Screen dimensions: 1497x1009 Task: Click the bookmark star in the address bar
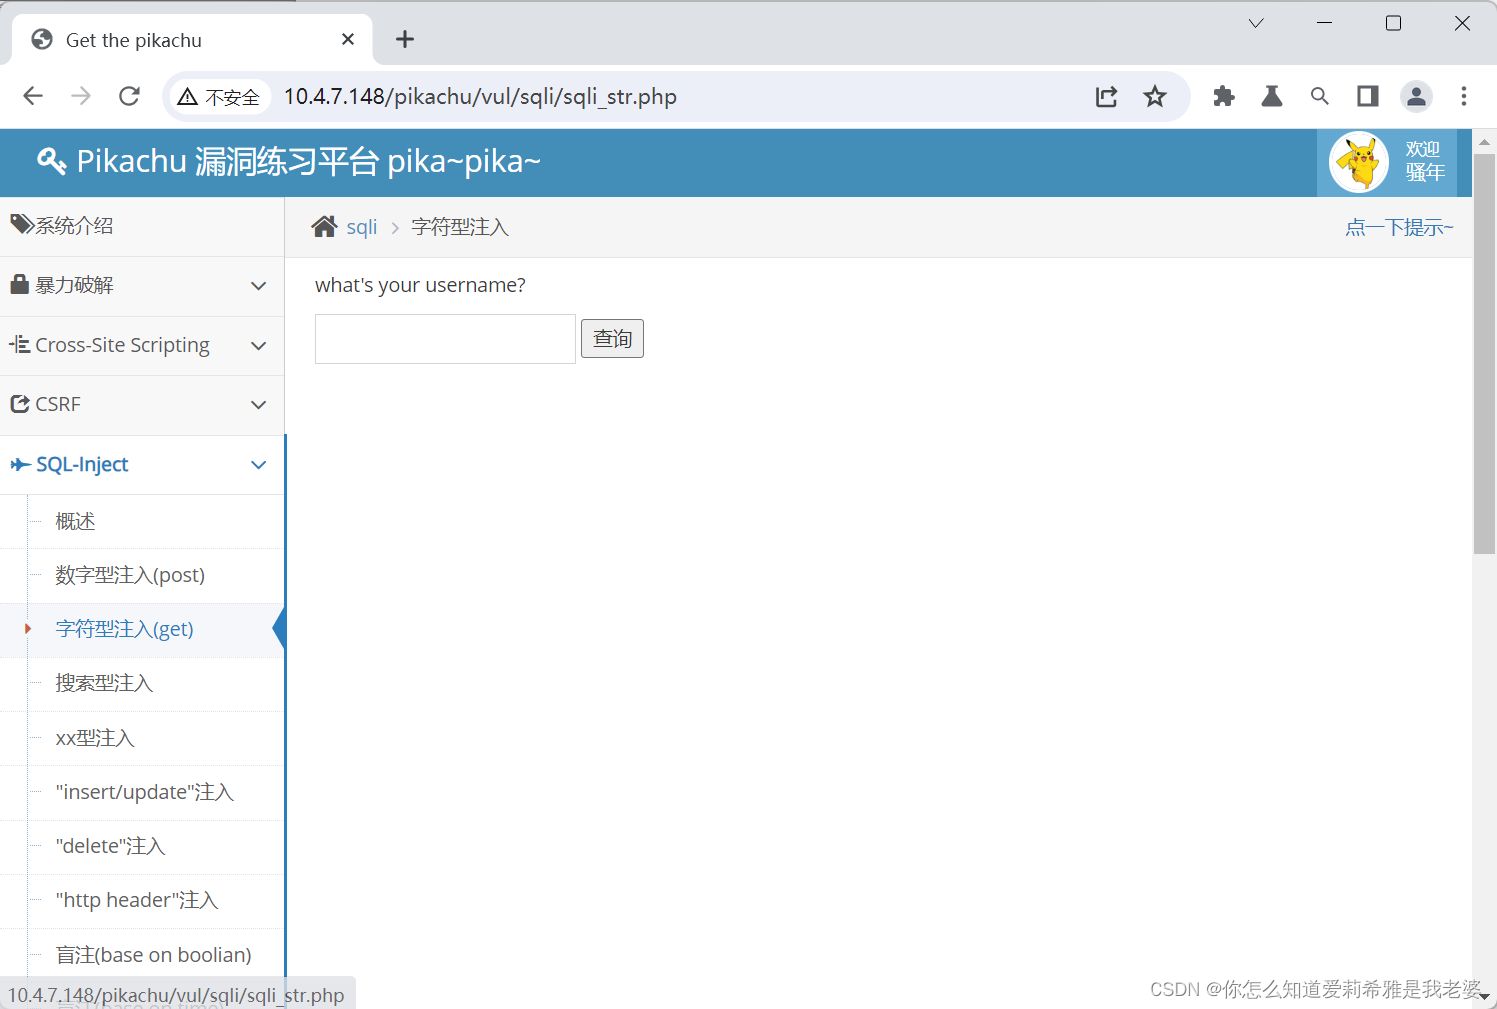click(x=1155, y=96)
